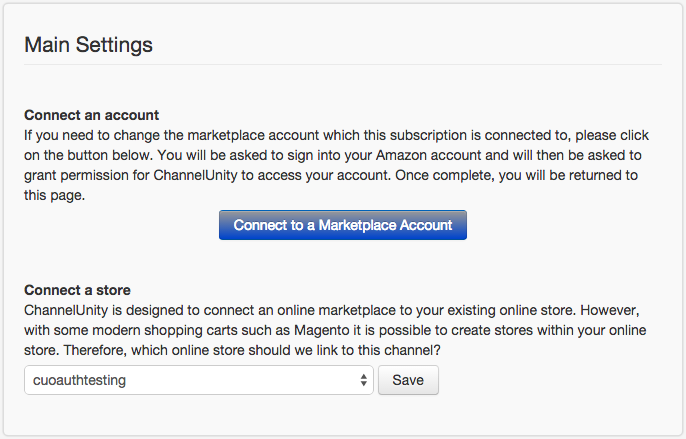This screenshot has width=686, height=439.
Task: Save the selected online store
Action: pyautogui.click(x=408, y=380)
